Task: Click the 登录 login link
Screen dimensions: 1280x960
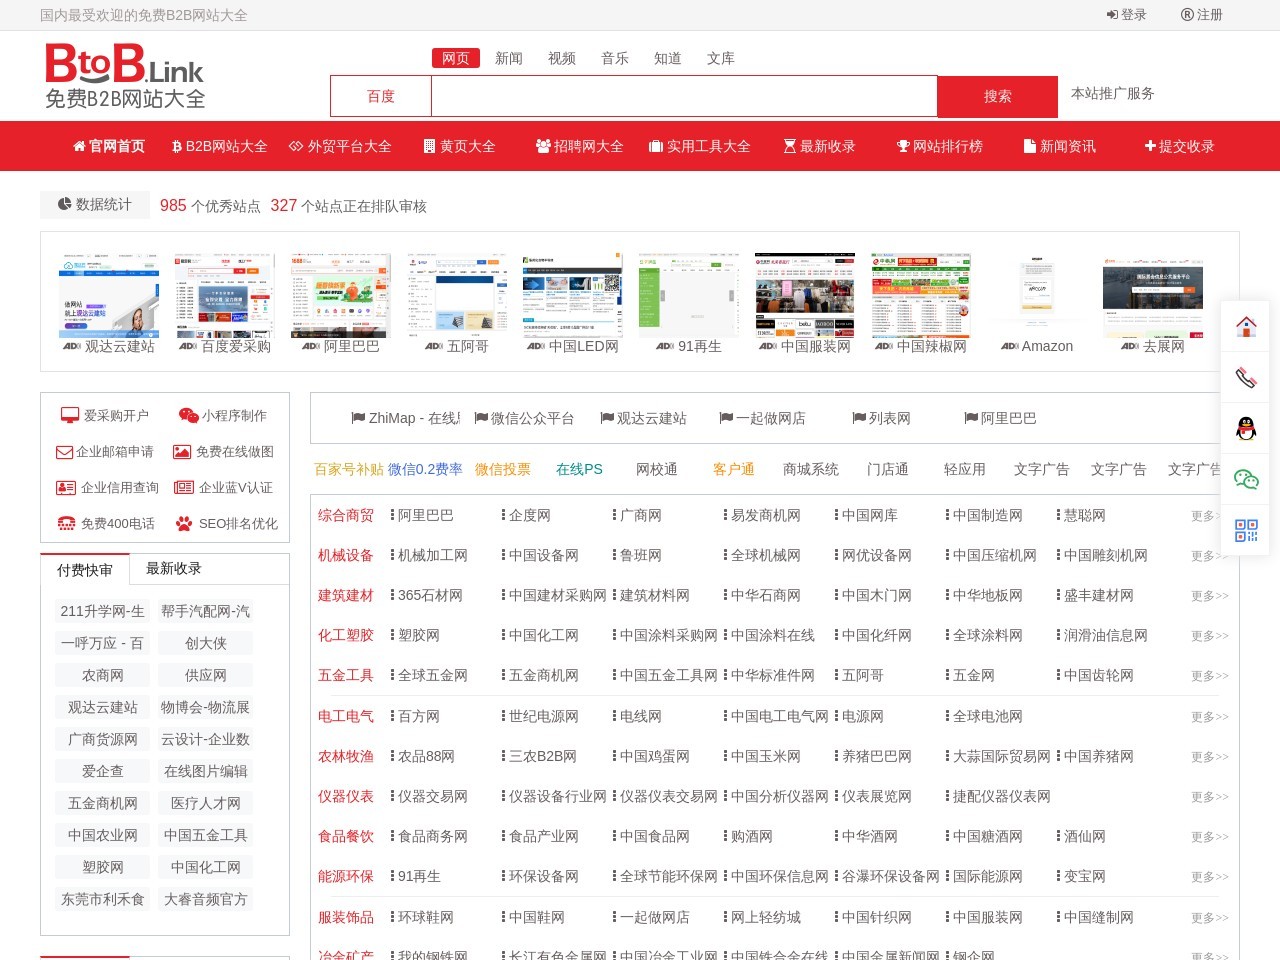Action: (1127, 15)
